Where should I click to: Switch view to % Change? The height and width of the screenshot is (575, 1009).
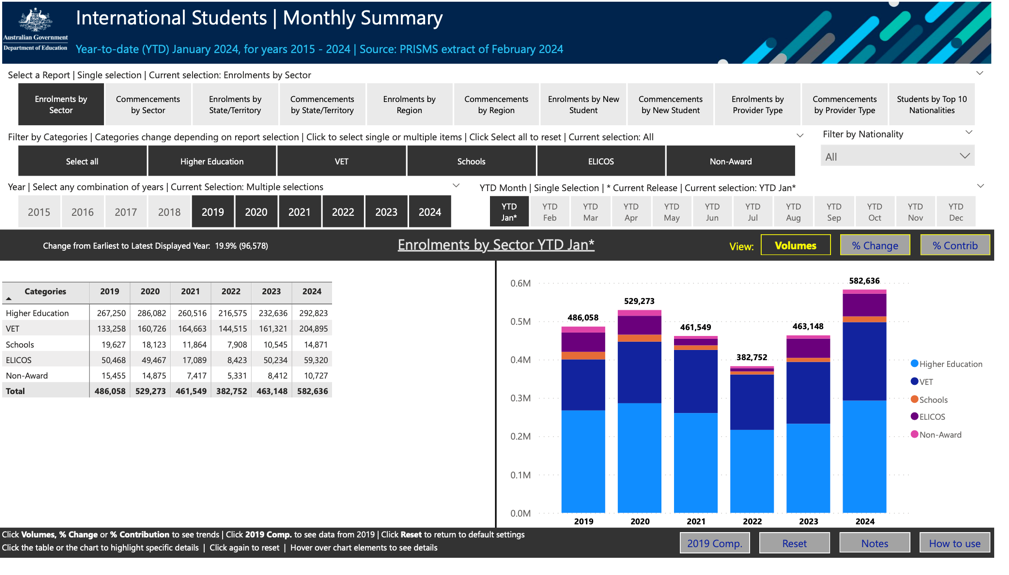(874, 245)
